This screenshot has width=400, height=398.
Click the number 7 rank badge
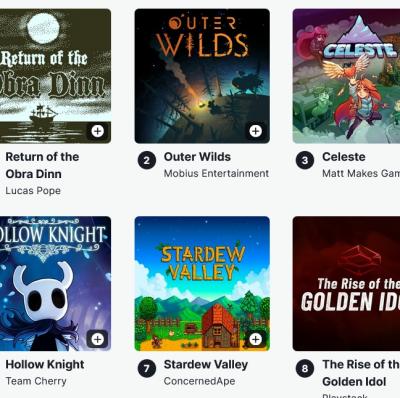(147, 368)
